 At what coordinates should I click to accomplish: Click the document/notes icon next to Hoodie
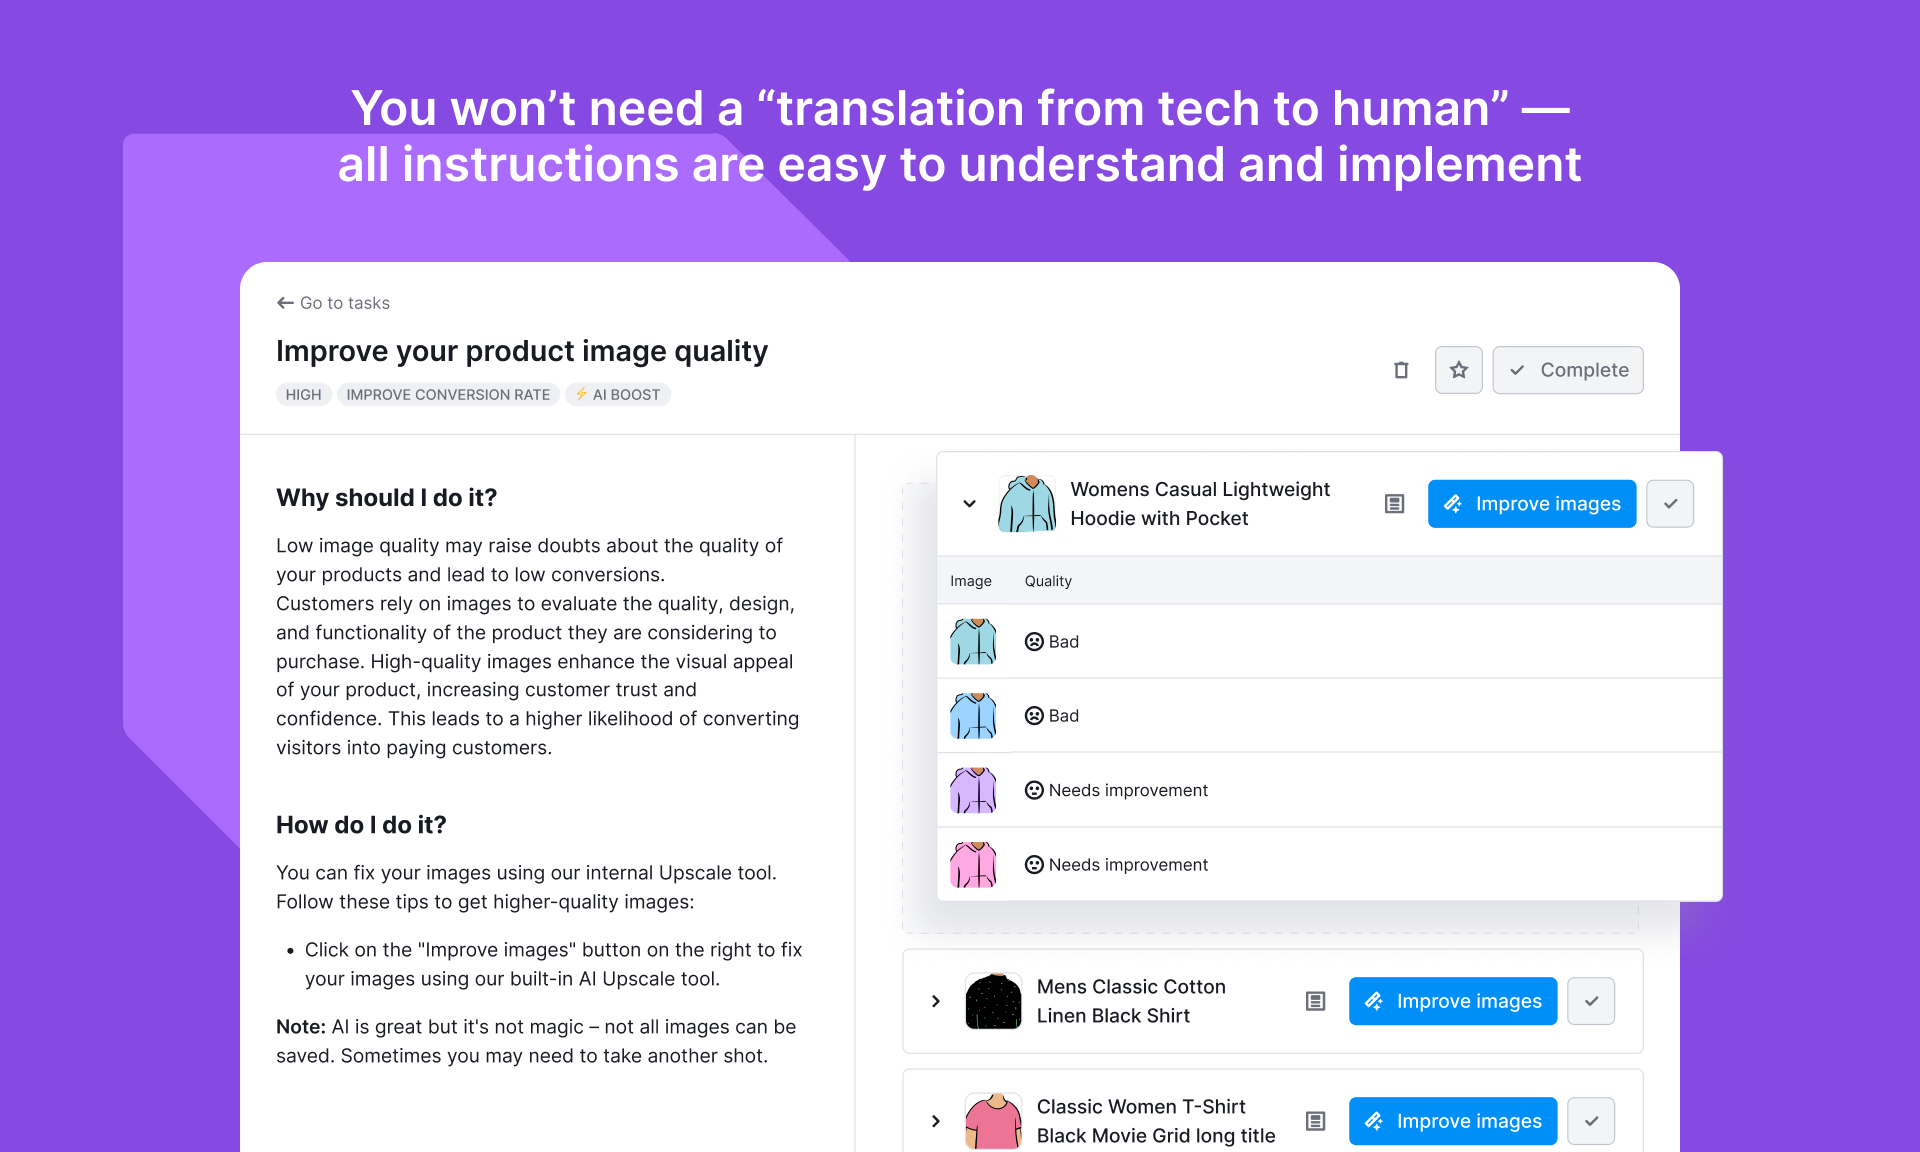pos(1396,503)
